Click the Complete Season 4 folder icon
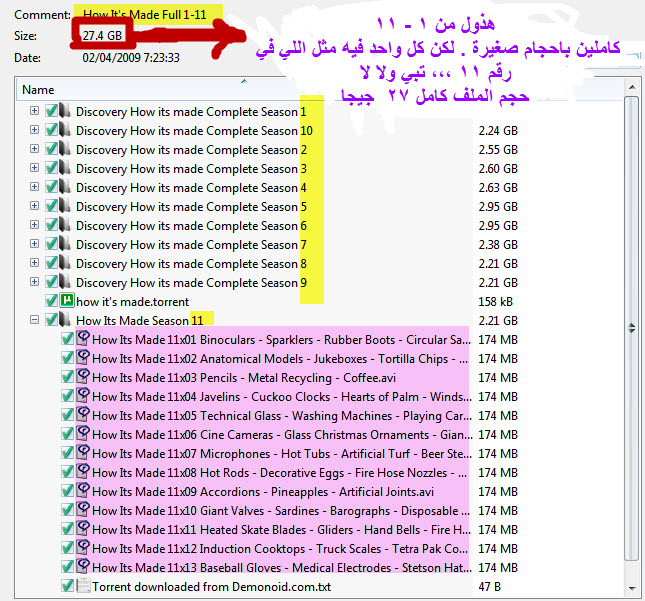This screenshot has height=601, width=645. point(65,186)
